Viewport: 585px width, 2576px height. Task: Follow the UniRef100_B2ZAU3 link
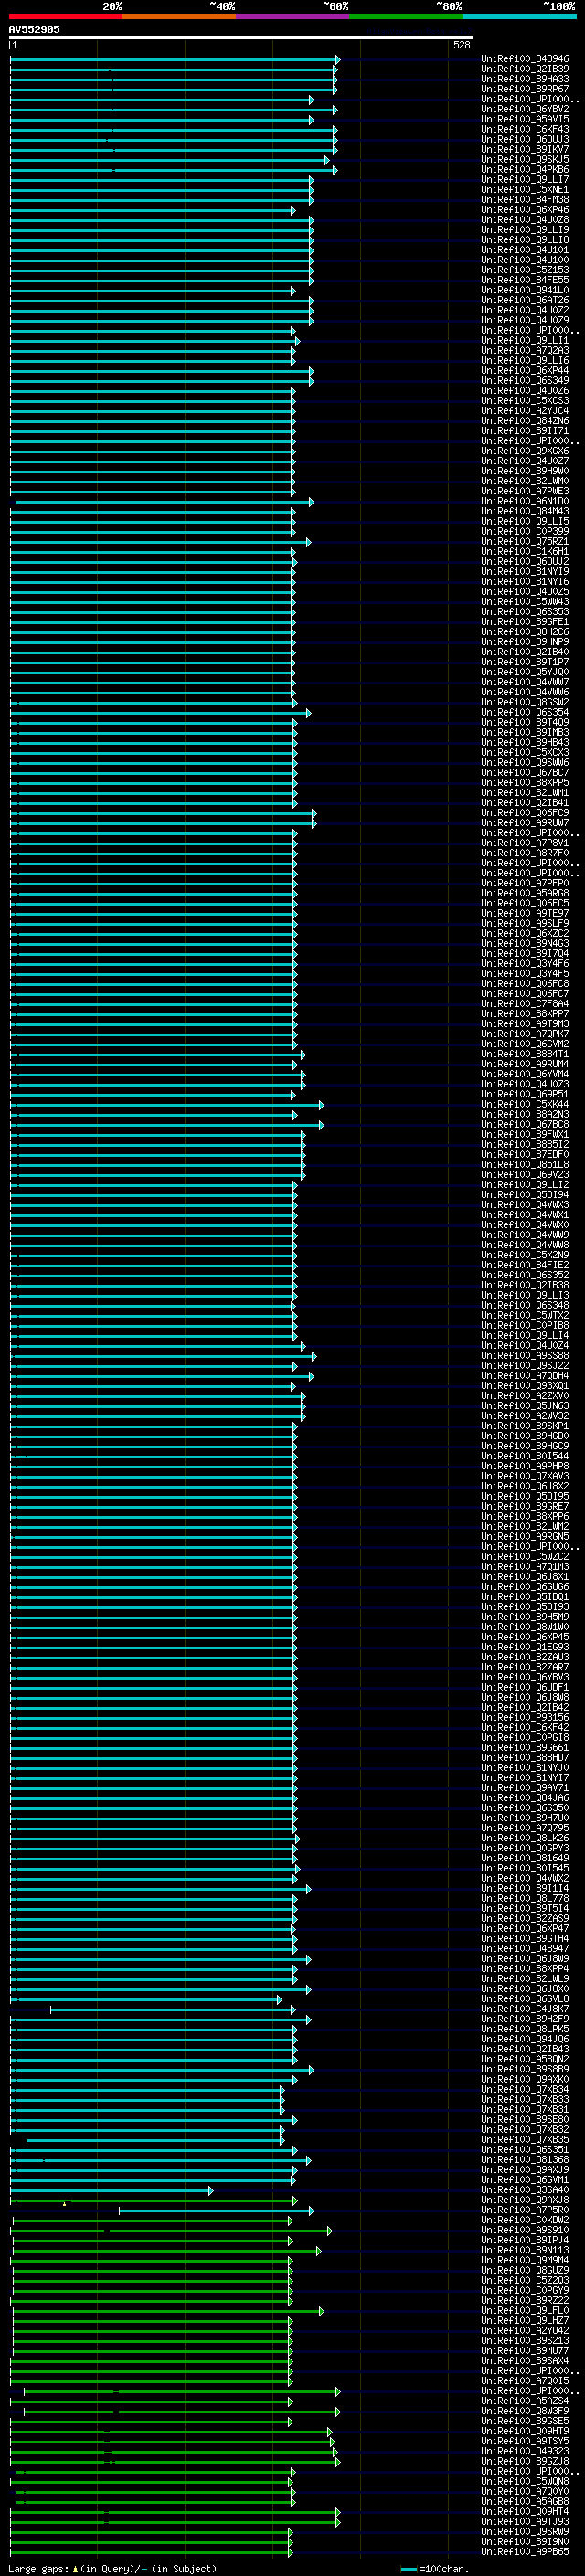525,1656
